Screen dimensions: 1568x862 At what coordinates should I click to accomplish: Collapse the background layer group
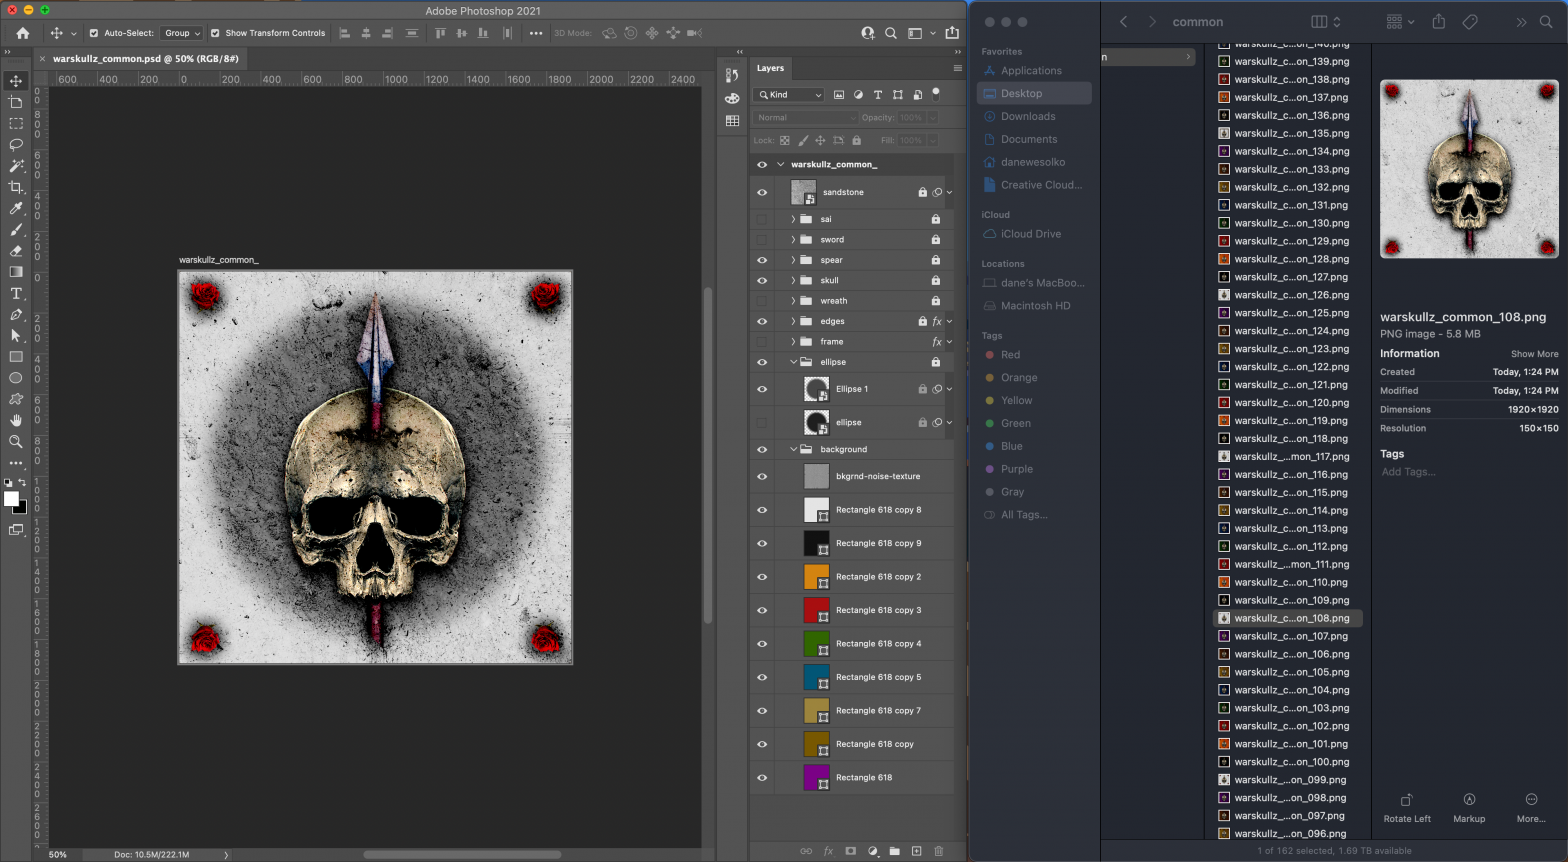click(x=793, y=450)
